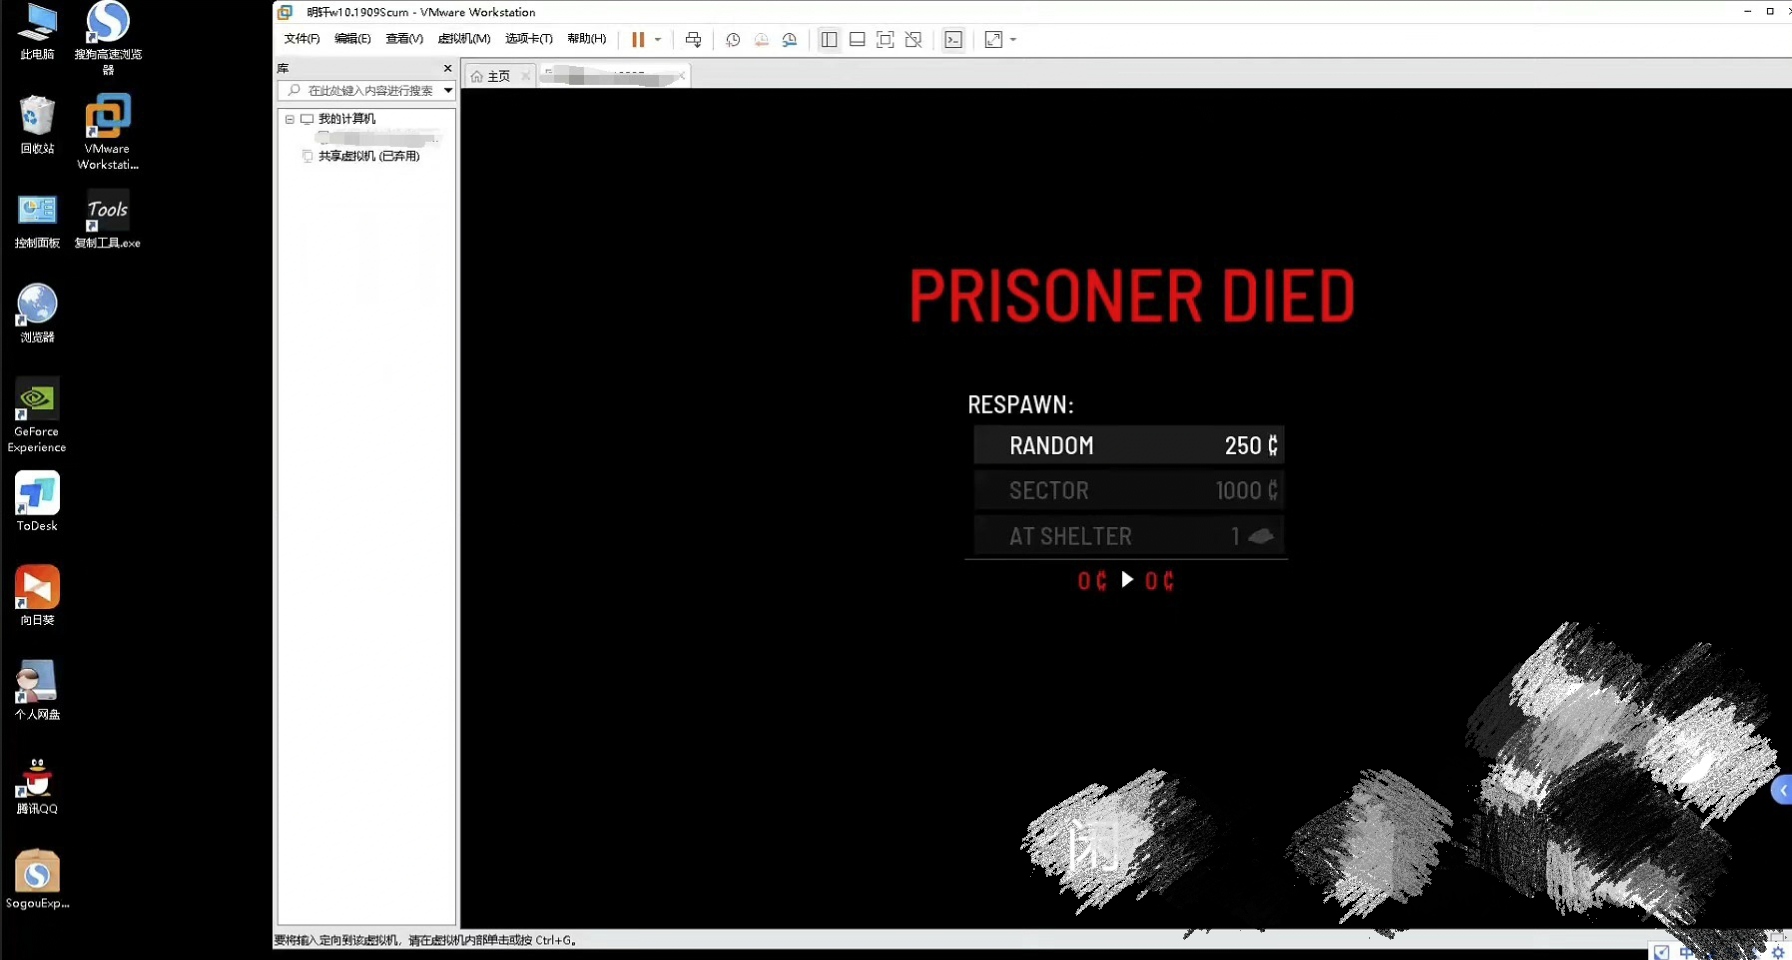The height and width of the screenshot is (960, 1792).
Task: Click the VMware Workstation title bar icon
Action: pos(285,12)
